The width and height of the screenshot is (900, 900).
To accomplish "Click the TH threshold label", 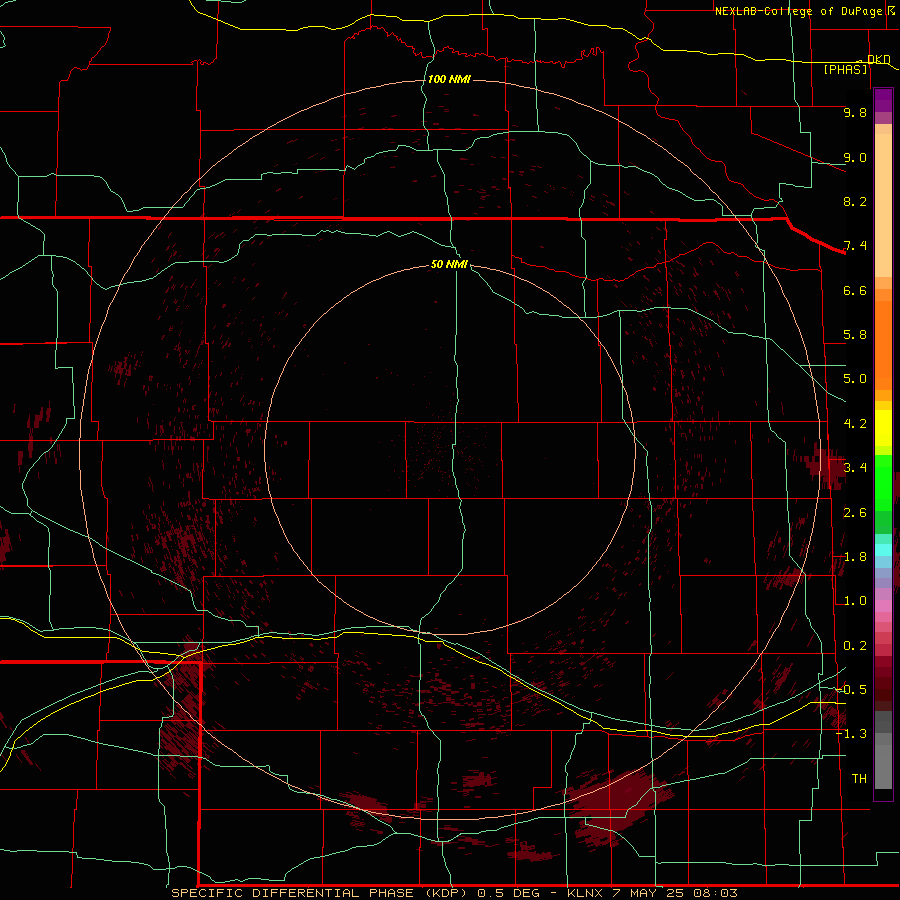I will point(859,778).
